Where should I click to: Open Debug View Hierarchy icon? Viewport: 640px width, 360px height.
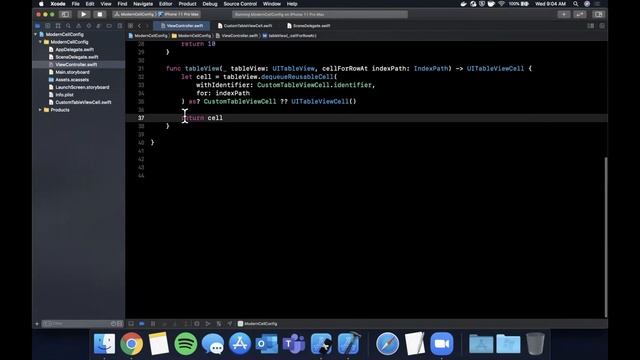[197, 324]
